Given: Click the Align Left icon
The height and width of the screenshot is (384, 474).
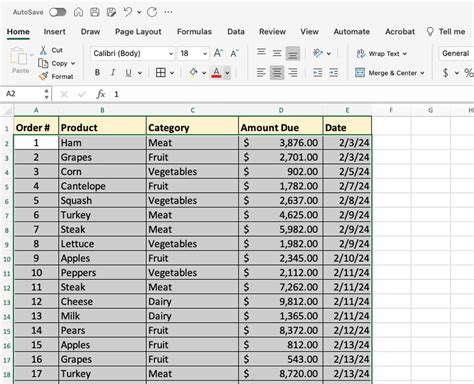Looking at the screenshot, I should point(261,72).
